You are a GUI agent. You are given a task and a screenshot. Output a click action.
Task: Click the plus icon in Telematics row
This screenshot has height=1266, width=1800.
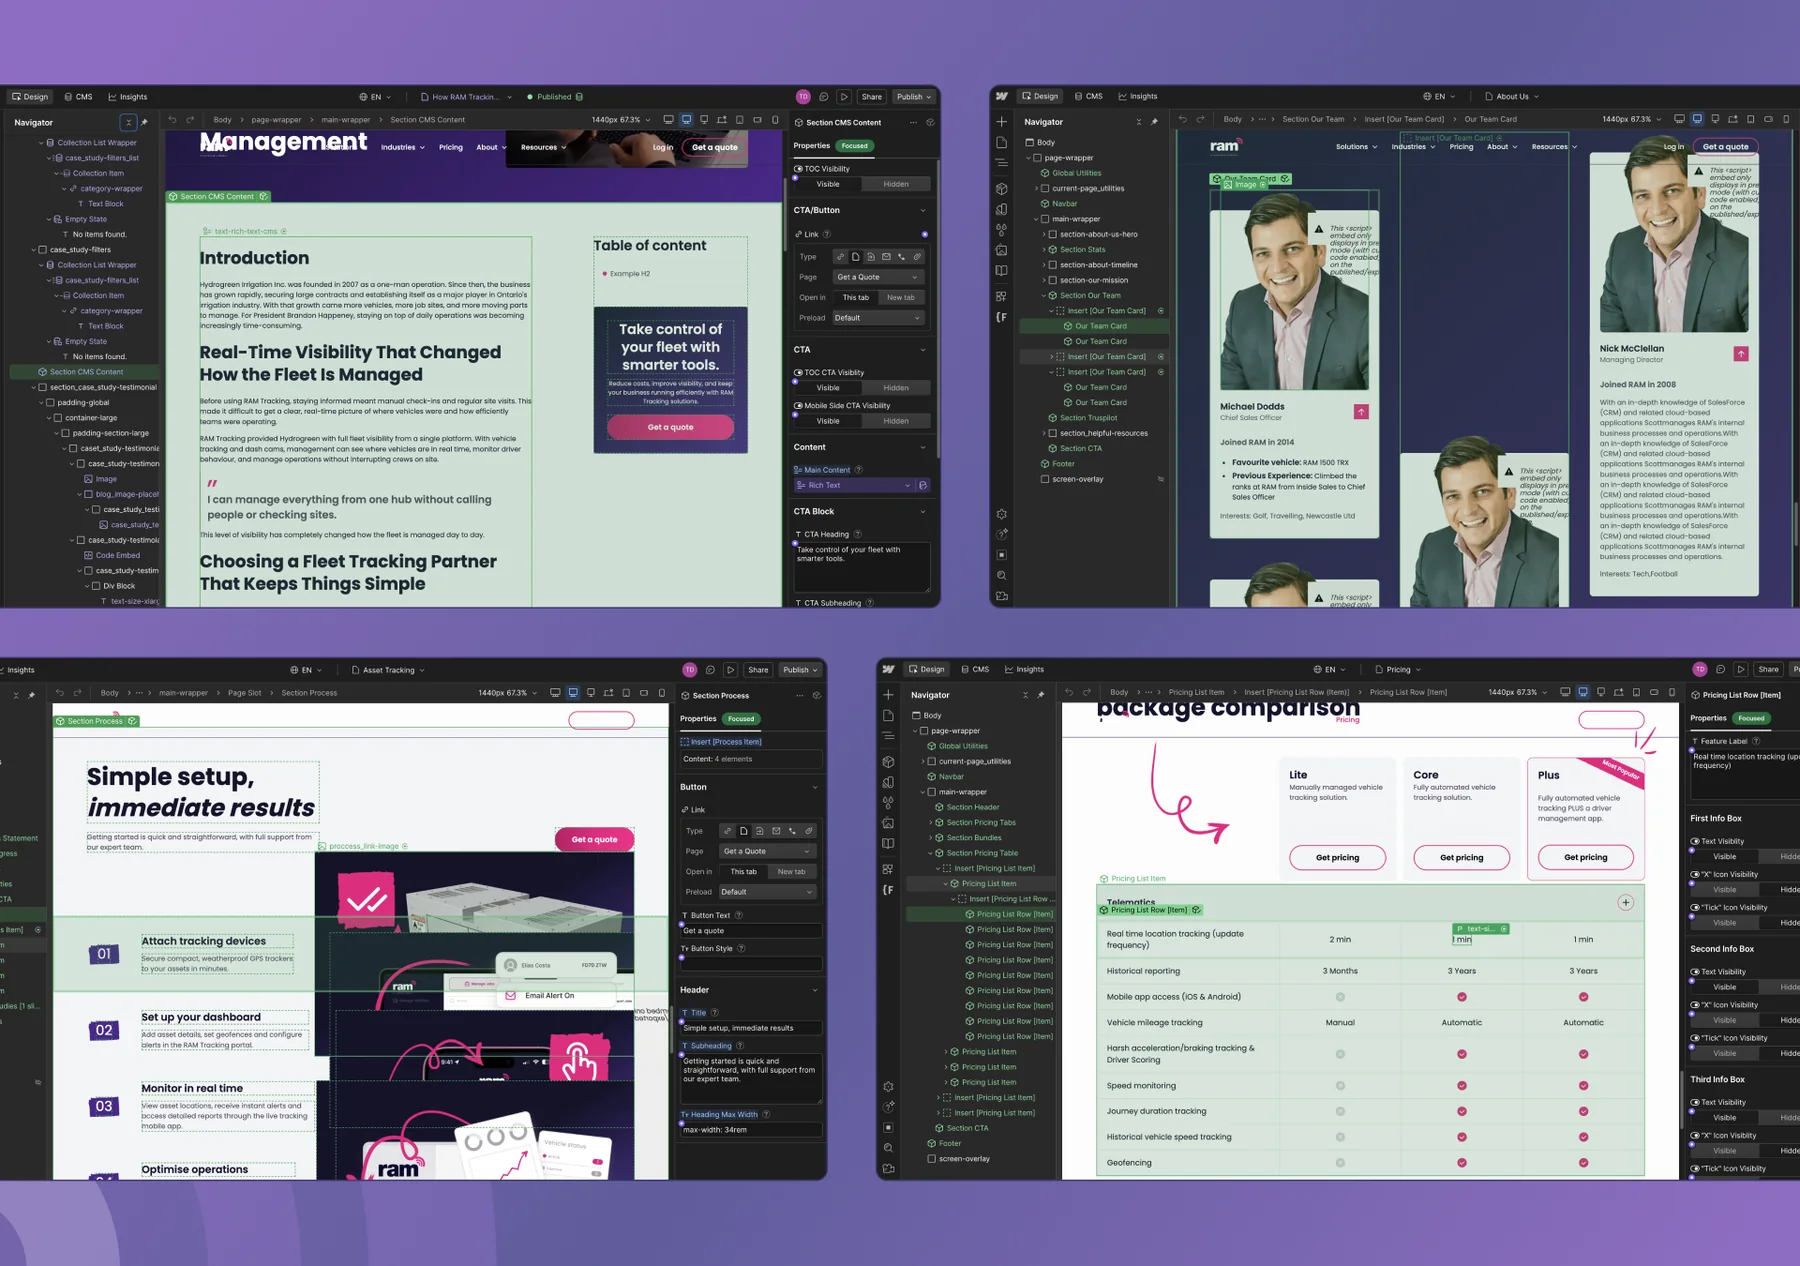tap(1626, 902)
